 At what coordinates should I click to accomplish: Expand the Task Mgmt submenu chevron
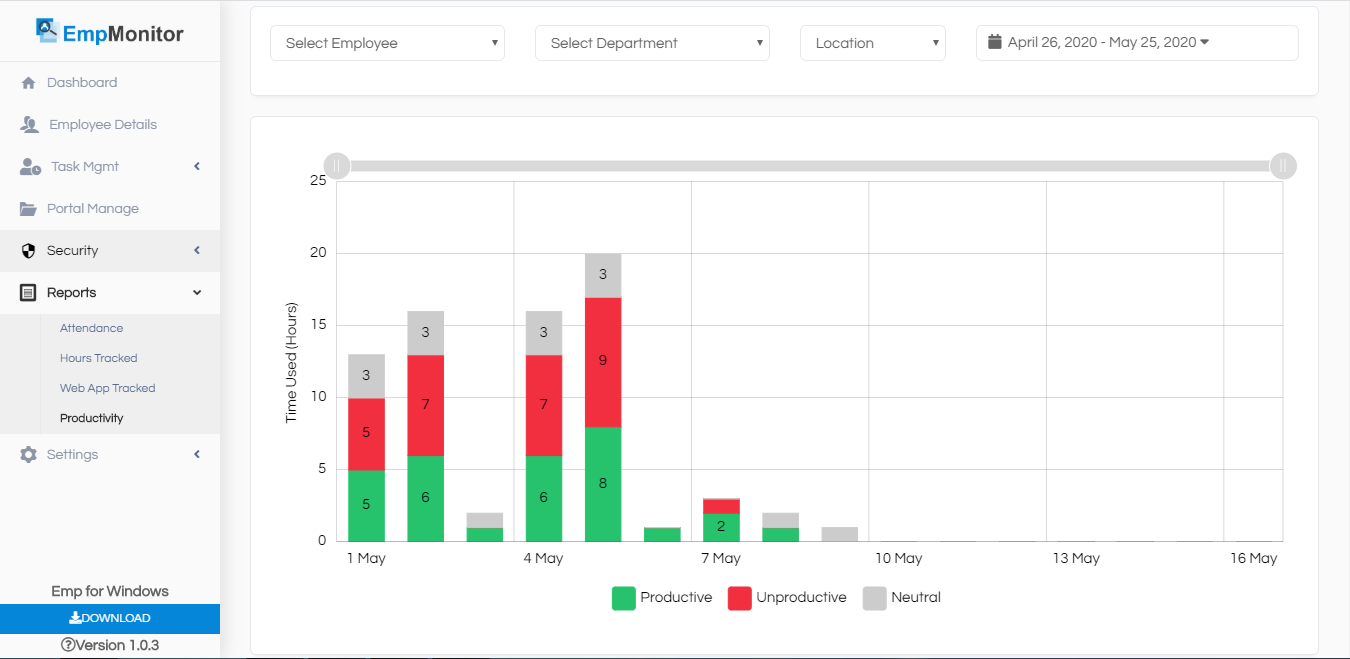coord(197,167)
